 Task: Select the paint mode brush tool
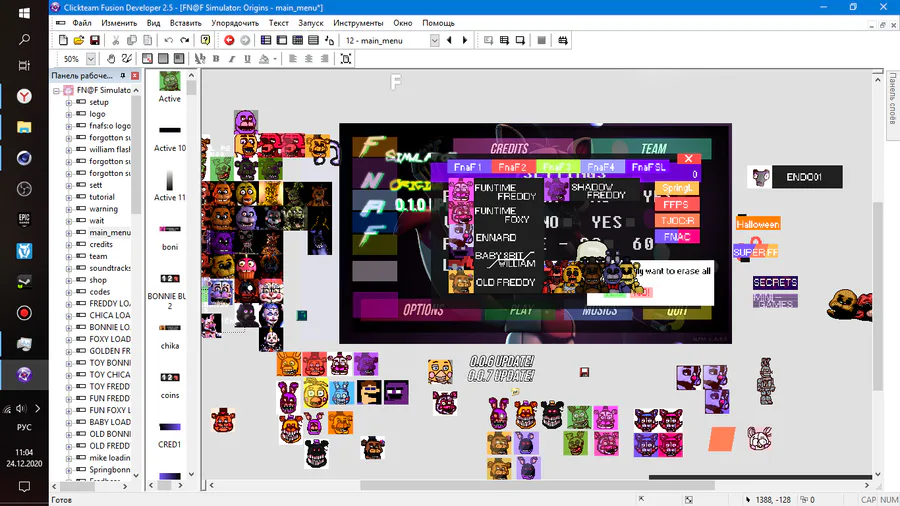tap(127, 59)
